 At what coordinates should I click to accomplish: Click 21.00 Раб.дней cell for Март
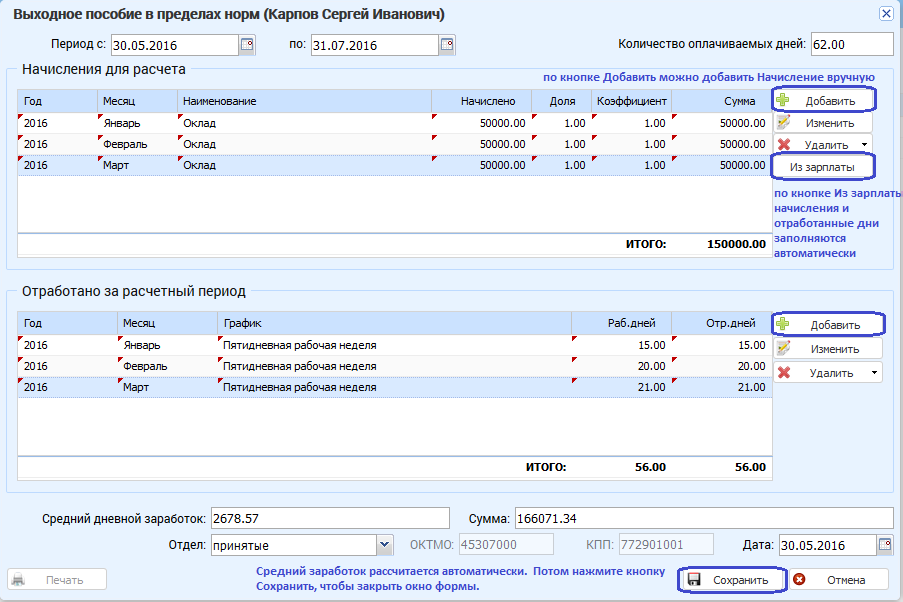point(621,387)
